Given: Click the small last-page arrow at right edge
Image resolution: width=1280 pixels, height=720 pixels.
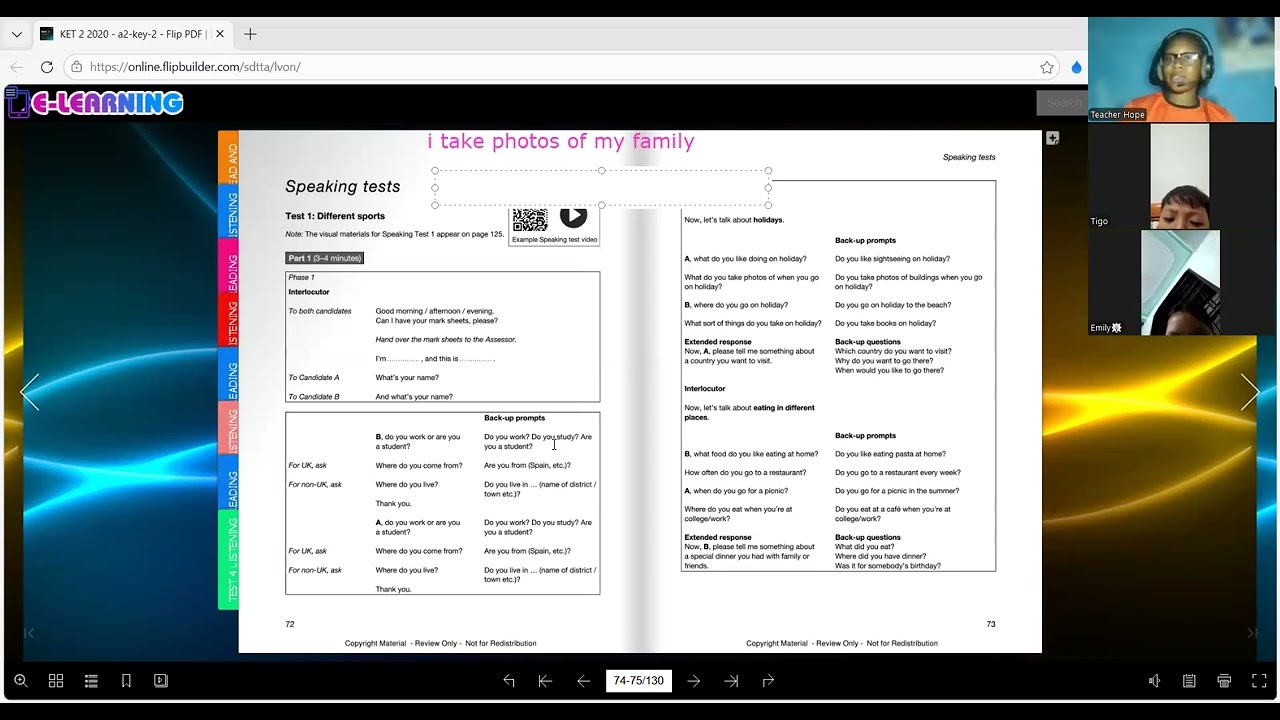Looking at the screenshot, I should (x=1252, y=633).
